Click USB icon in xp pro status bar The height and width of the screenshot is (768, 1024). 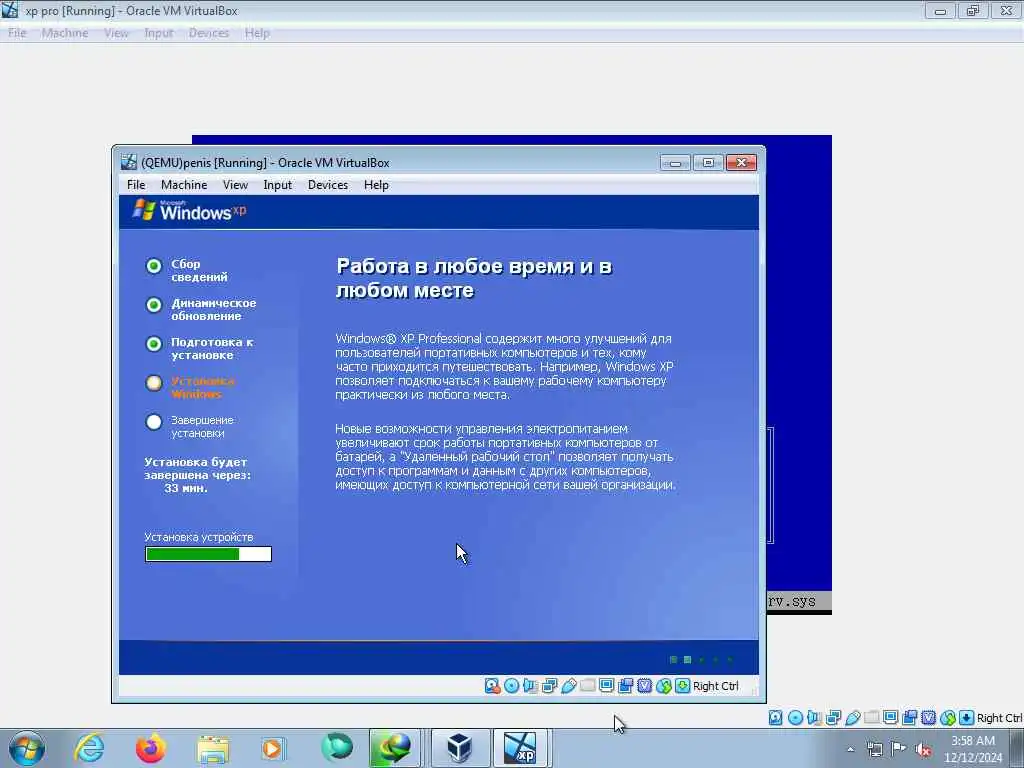click(852, 718)
